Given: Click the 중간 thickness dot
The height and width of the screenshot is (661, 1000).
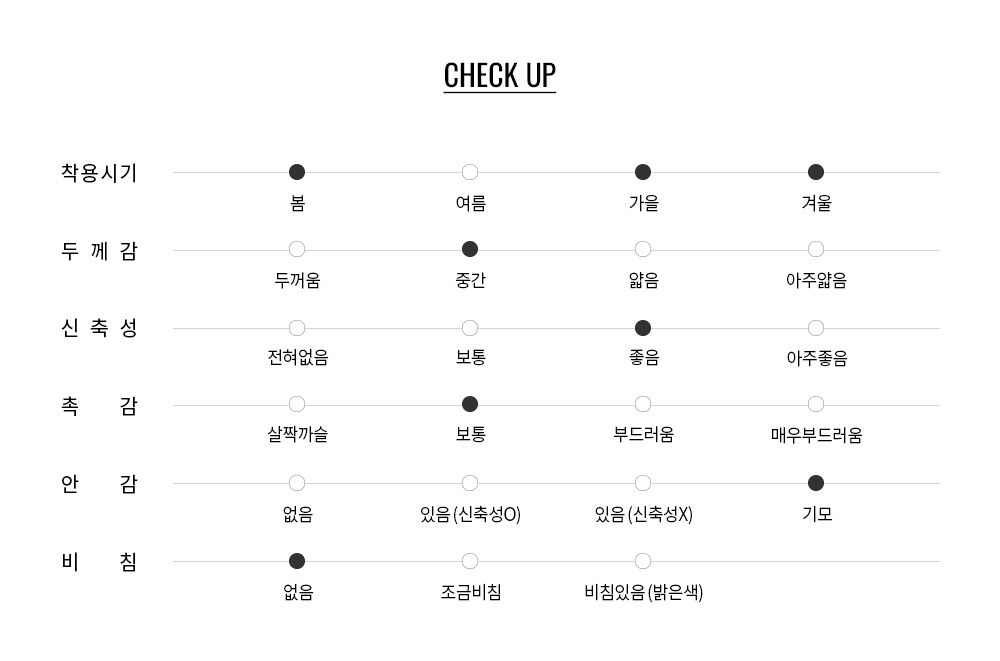Looking at the screenshot, I should 470,249.
